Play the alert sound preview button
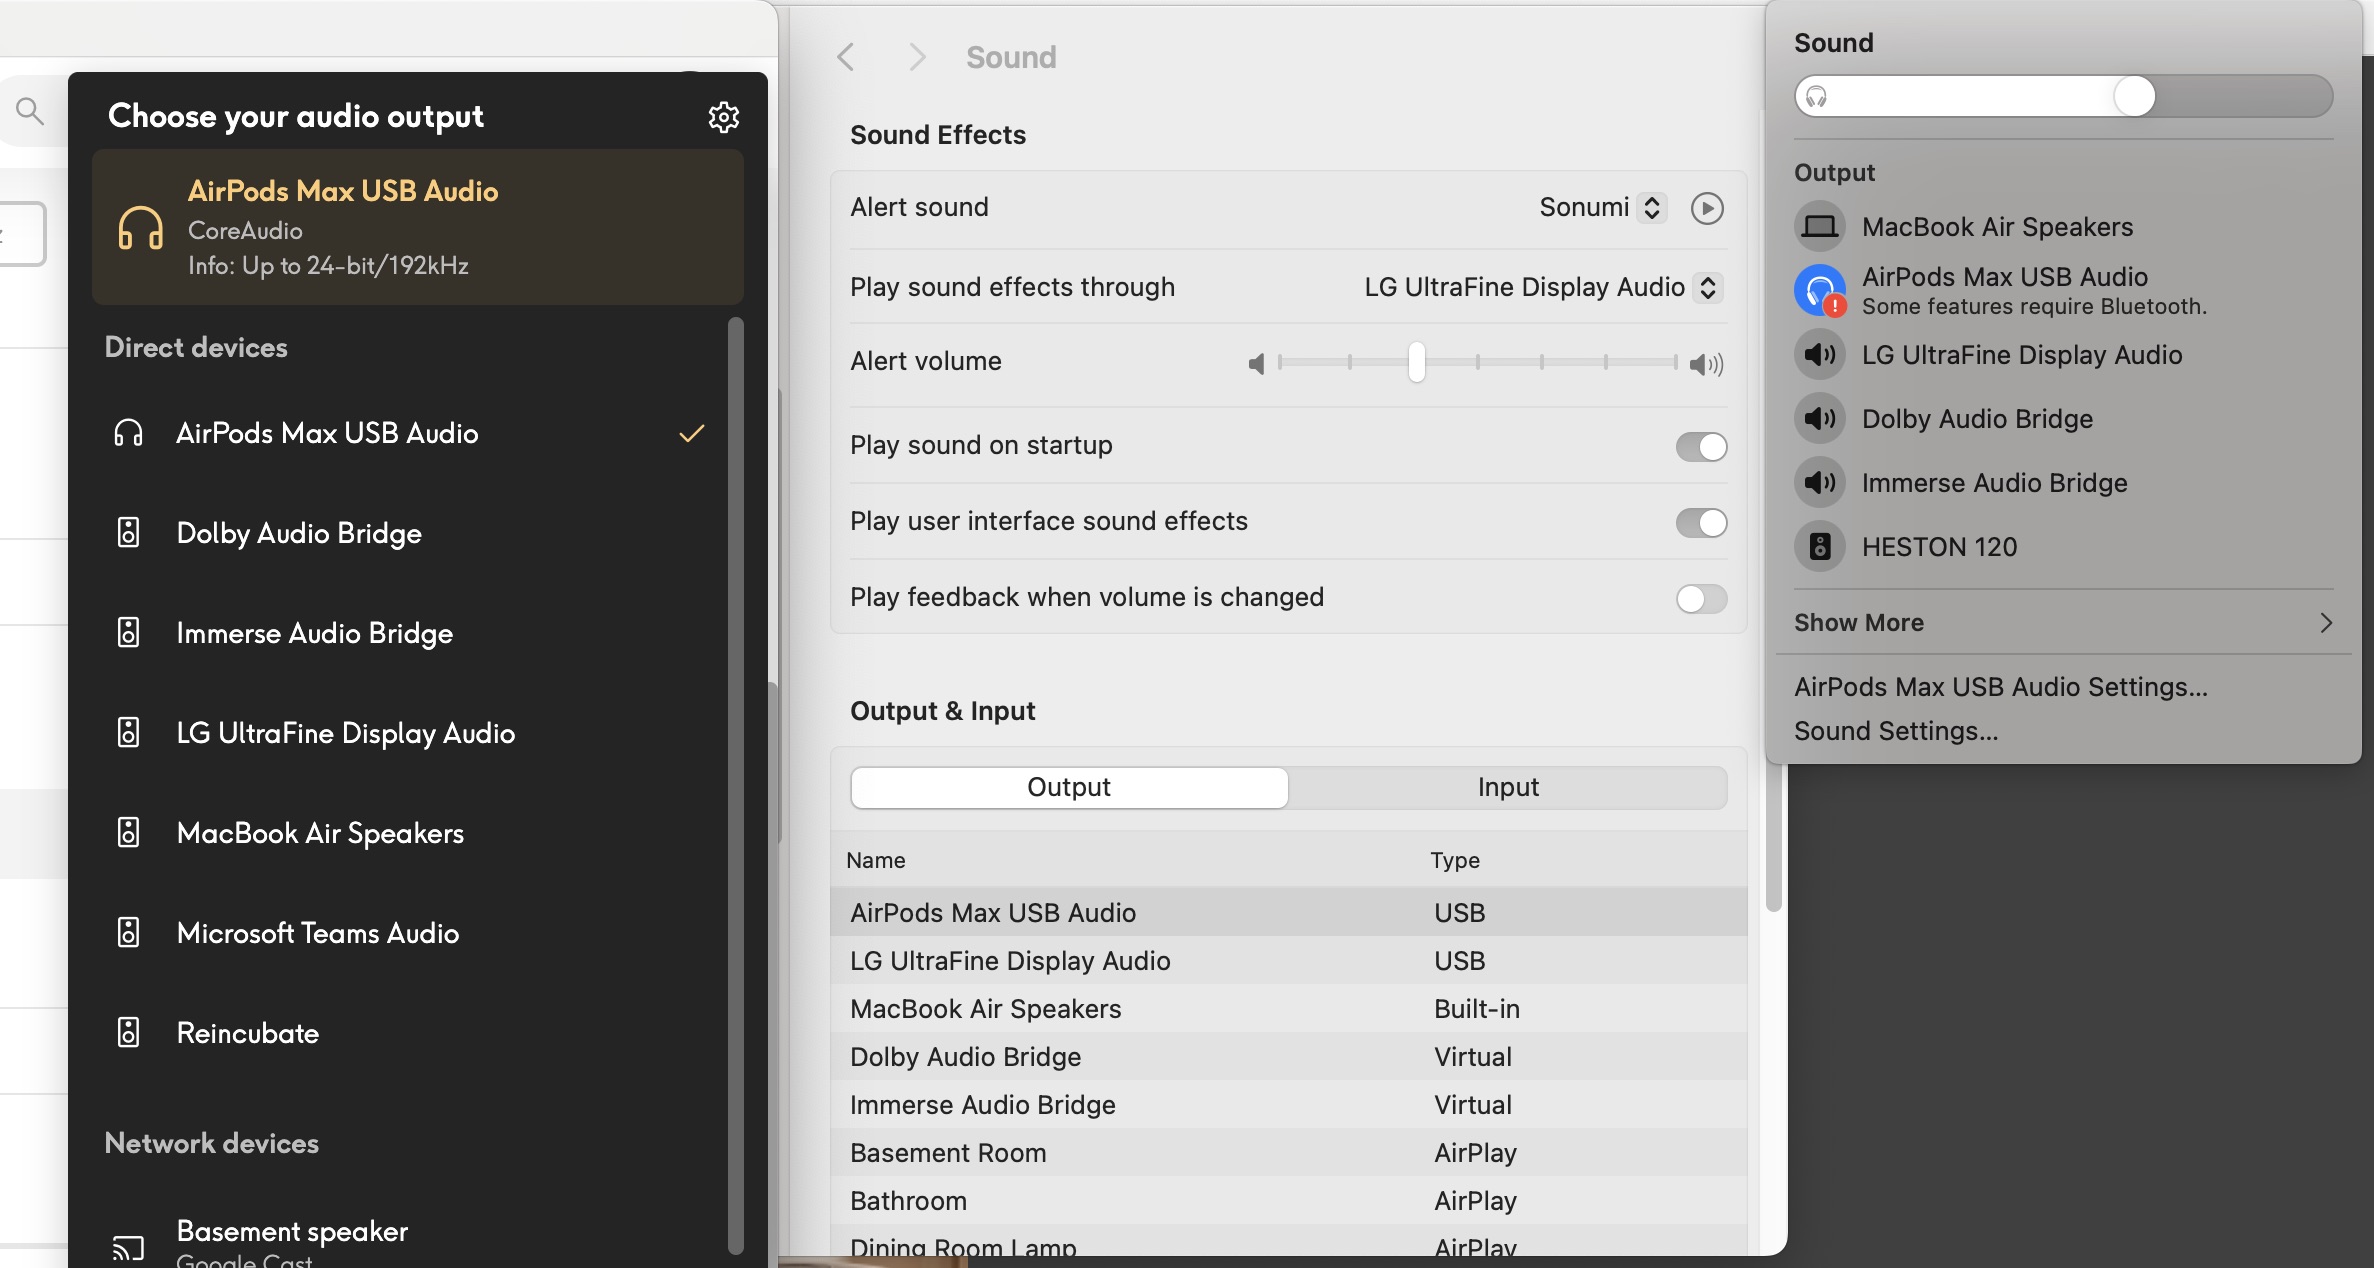2374x1268 pixels. tap(1707, 208)
